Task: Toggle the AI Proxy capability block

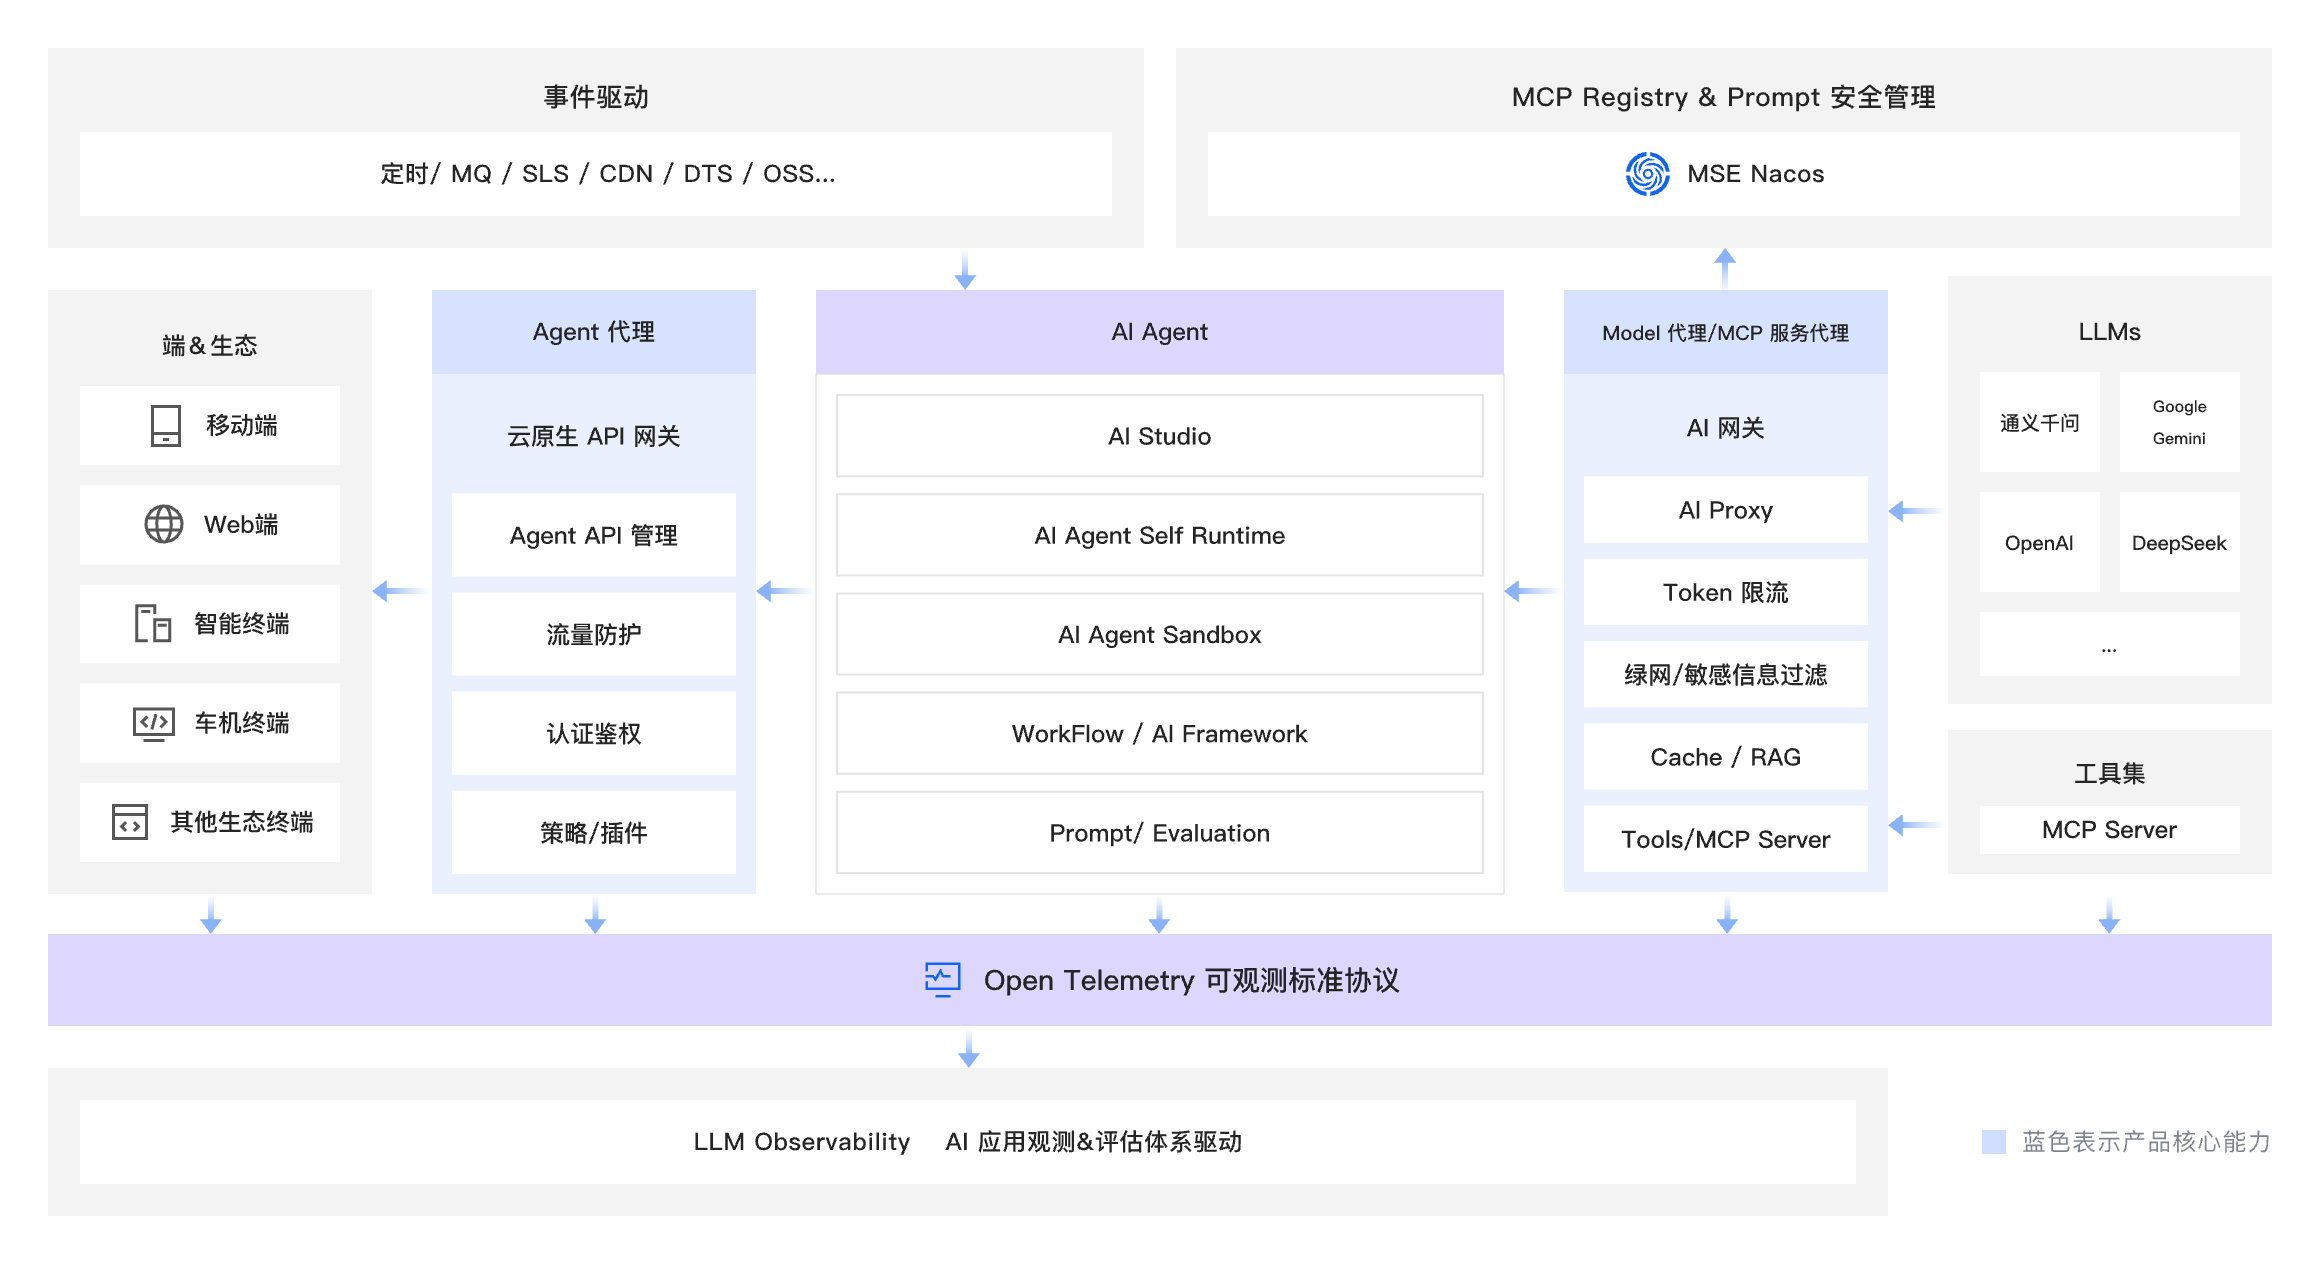Action: [1724, 509]
